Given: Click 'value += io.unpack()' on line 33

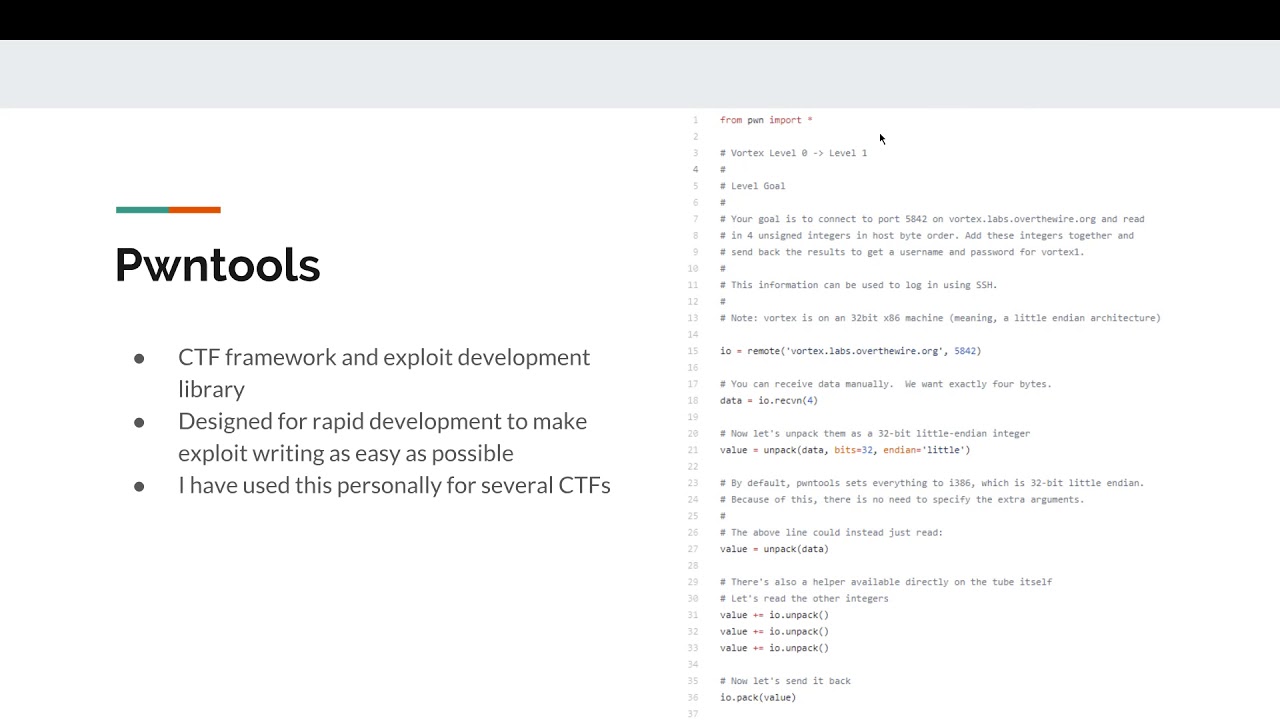Looking at the screenshot, I should click(x=774, y=648).
